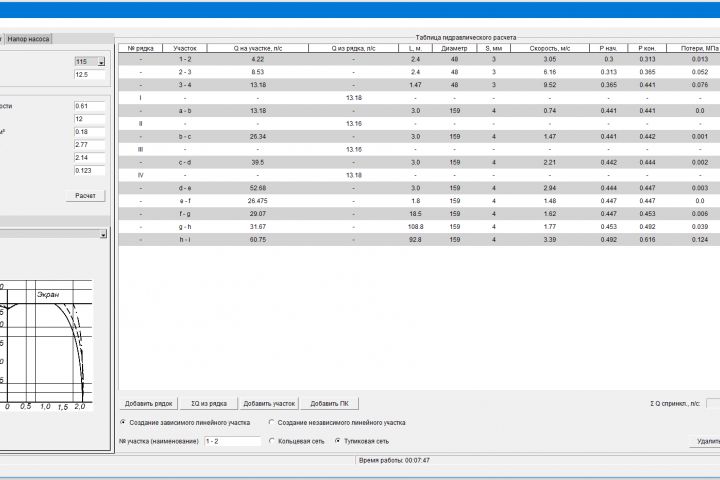Click the S, мм column header
This screenshot has height=480, width=720.
(494, 48)
